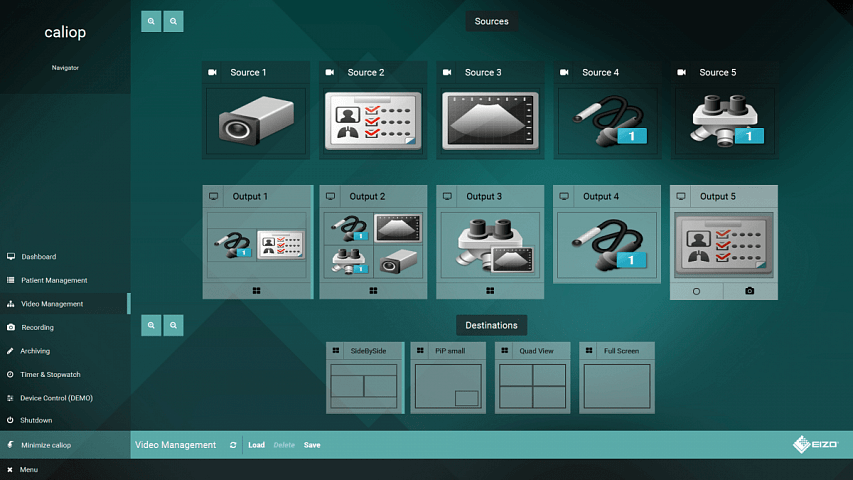
Task: Click the refresh icon beside Video Management
Action: [x=233, y=445]
